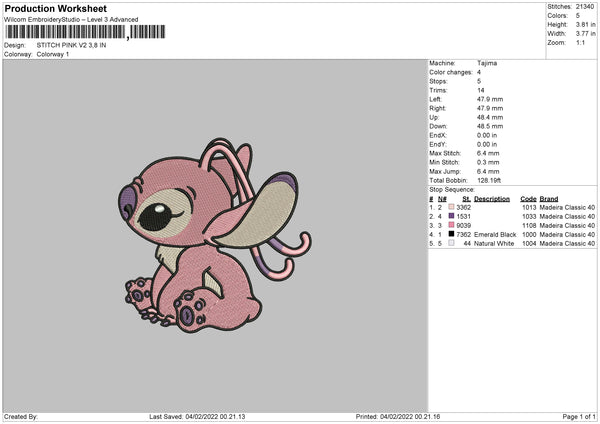This screenshot has width=600, height=424.
Task: Click the Down value 48.5 mm
Action: 490,126
